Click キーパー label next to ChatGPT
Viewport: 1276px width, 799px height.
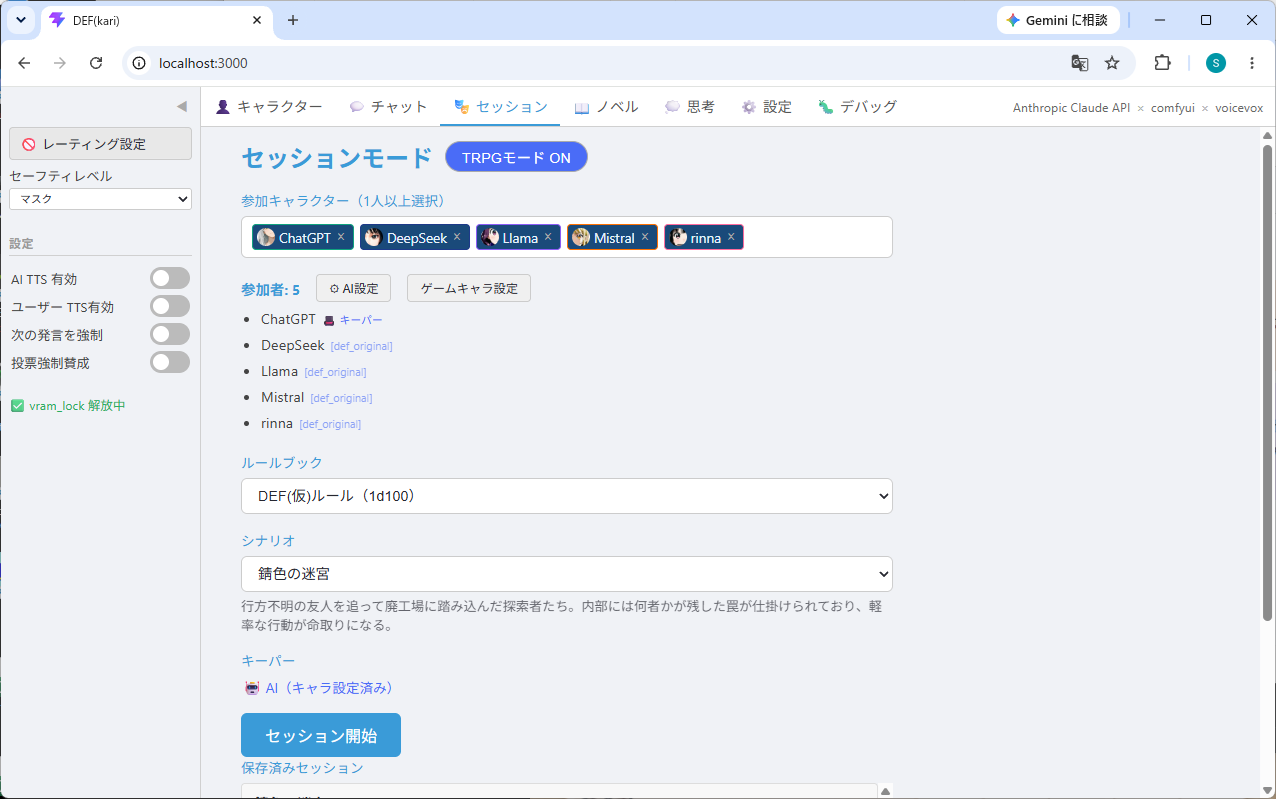[x=361, y=320]
